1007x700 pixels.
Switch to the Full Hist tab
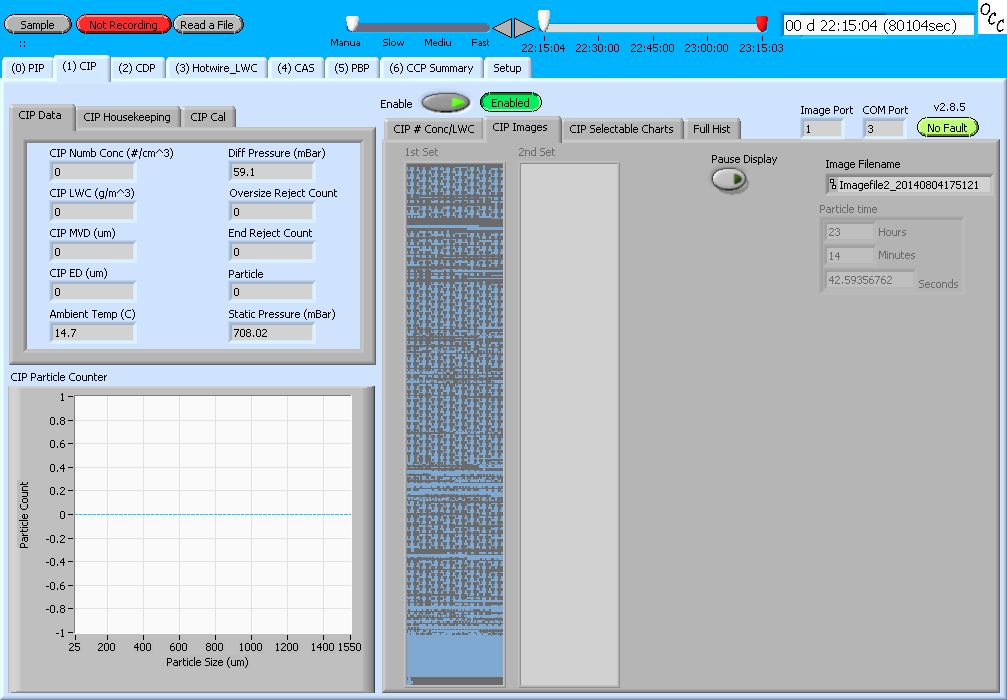712,129
